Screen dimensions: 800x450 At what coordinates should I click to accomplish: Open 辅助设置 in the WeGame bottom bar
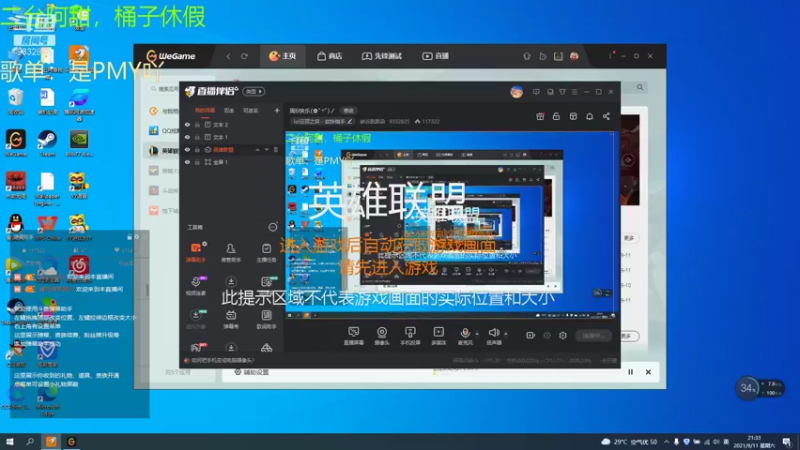click(x=252, y=372)
